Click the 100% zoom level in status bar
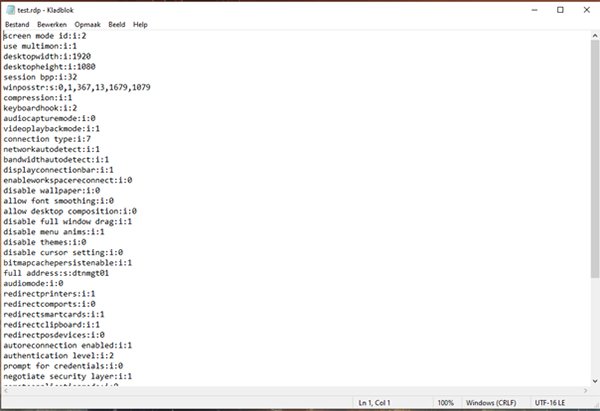The width and height of the screenshot is (600, 411). [x=445, y=402]
